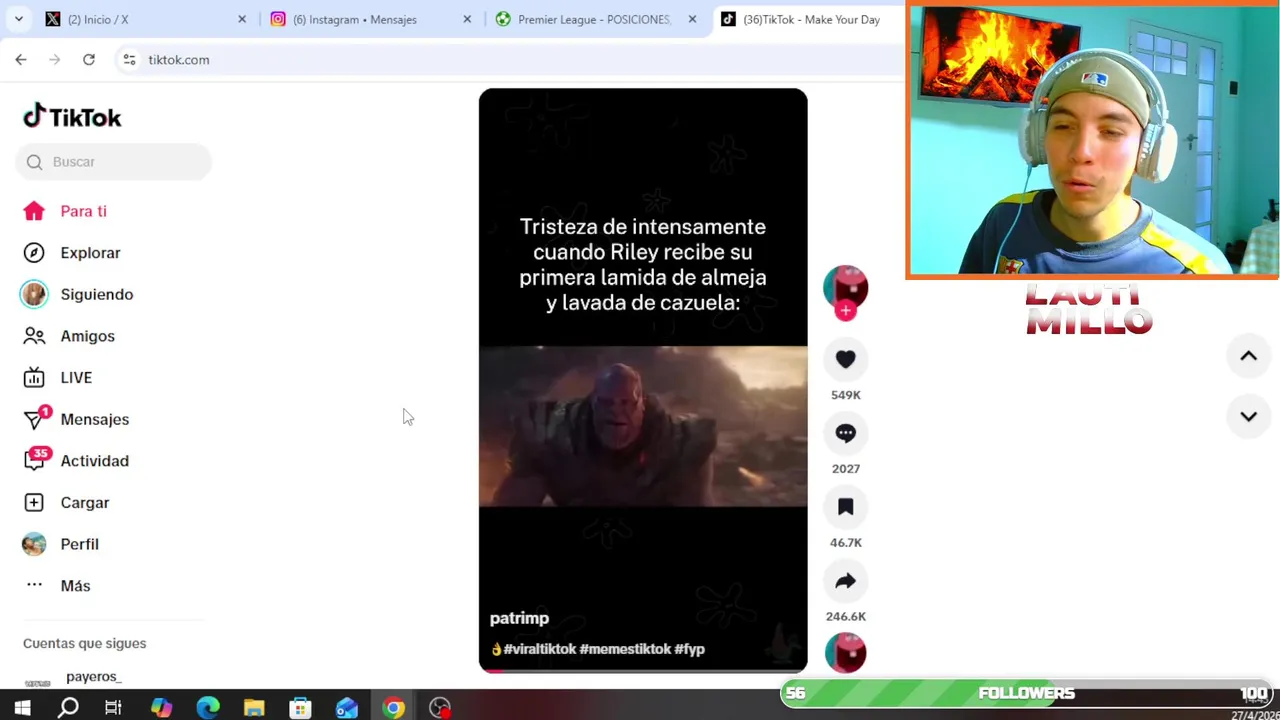Close the Instagram tab
Image resolution: width=1280 pixels, height=720 pixels.
click(467, 19)
